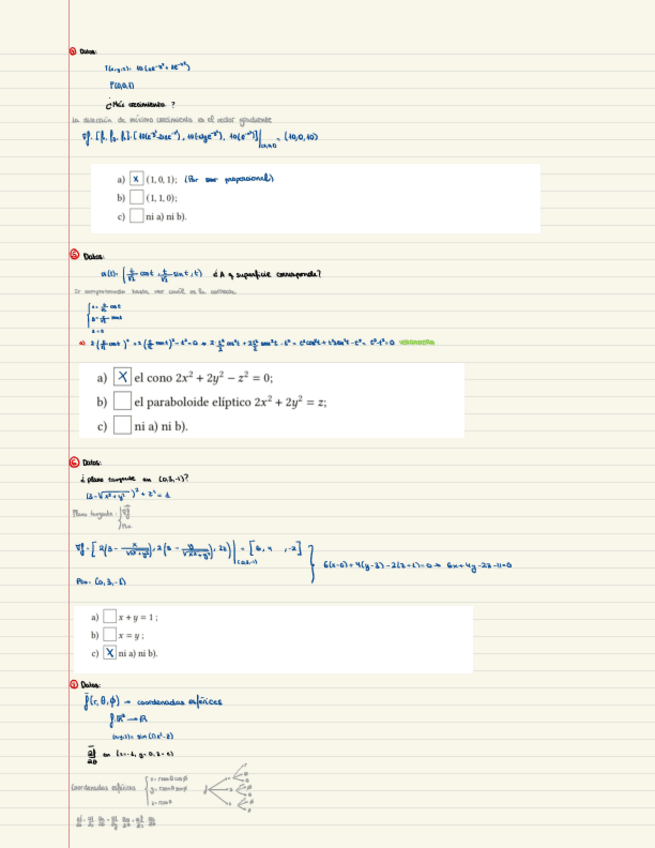Click the red circled number 6 marker
655x848 pixels.
pyautogui.click(x=74, y=462)
